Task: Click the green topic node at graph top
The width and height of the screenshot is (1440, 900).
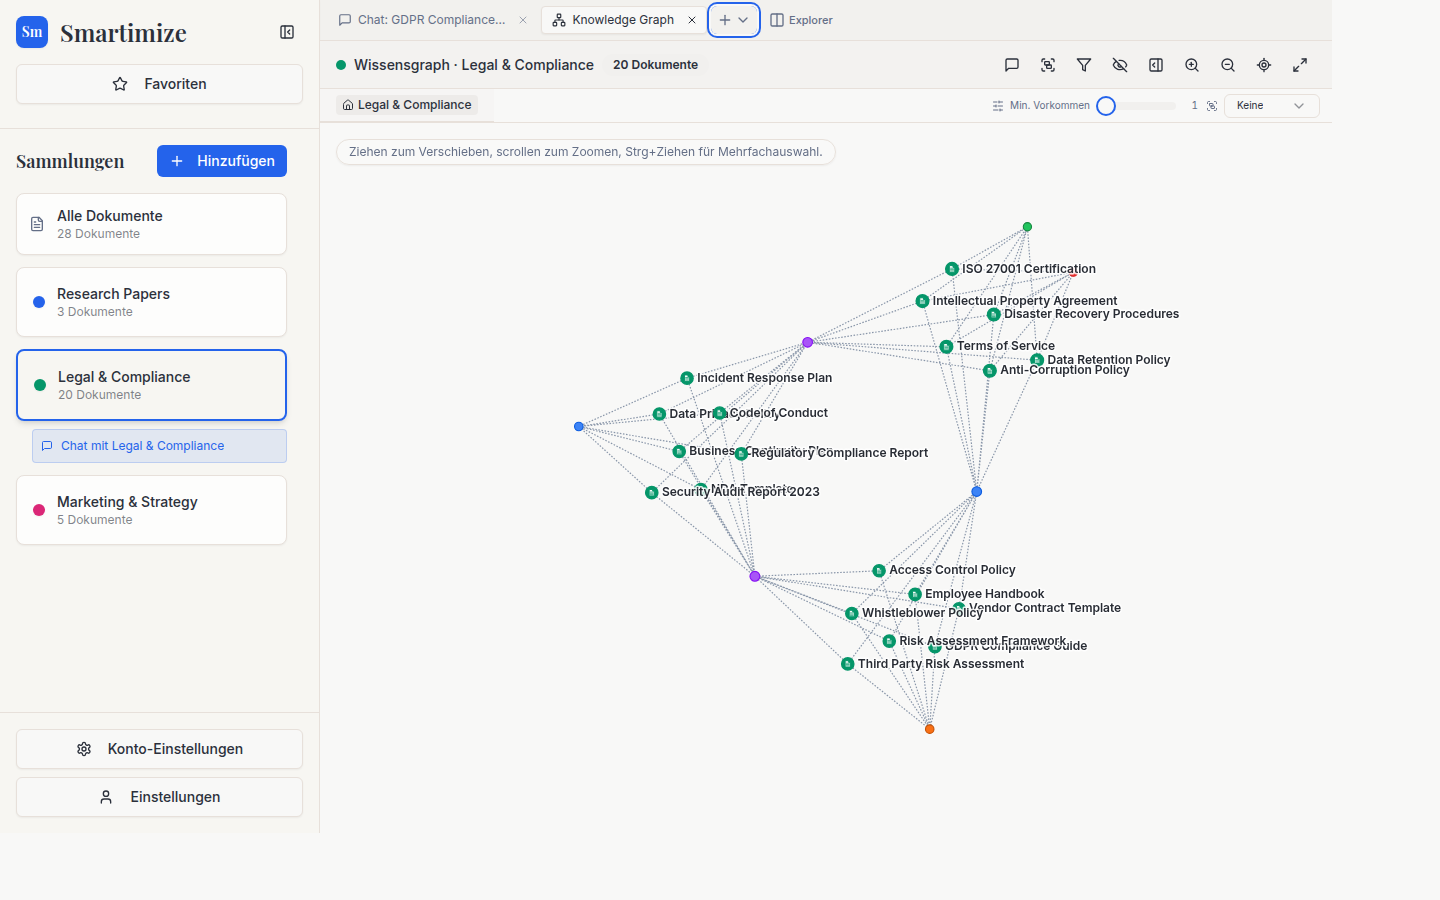Action: [1027, 227]
